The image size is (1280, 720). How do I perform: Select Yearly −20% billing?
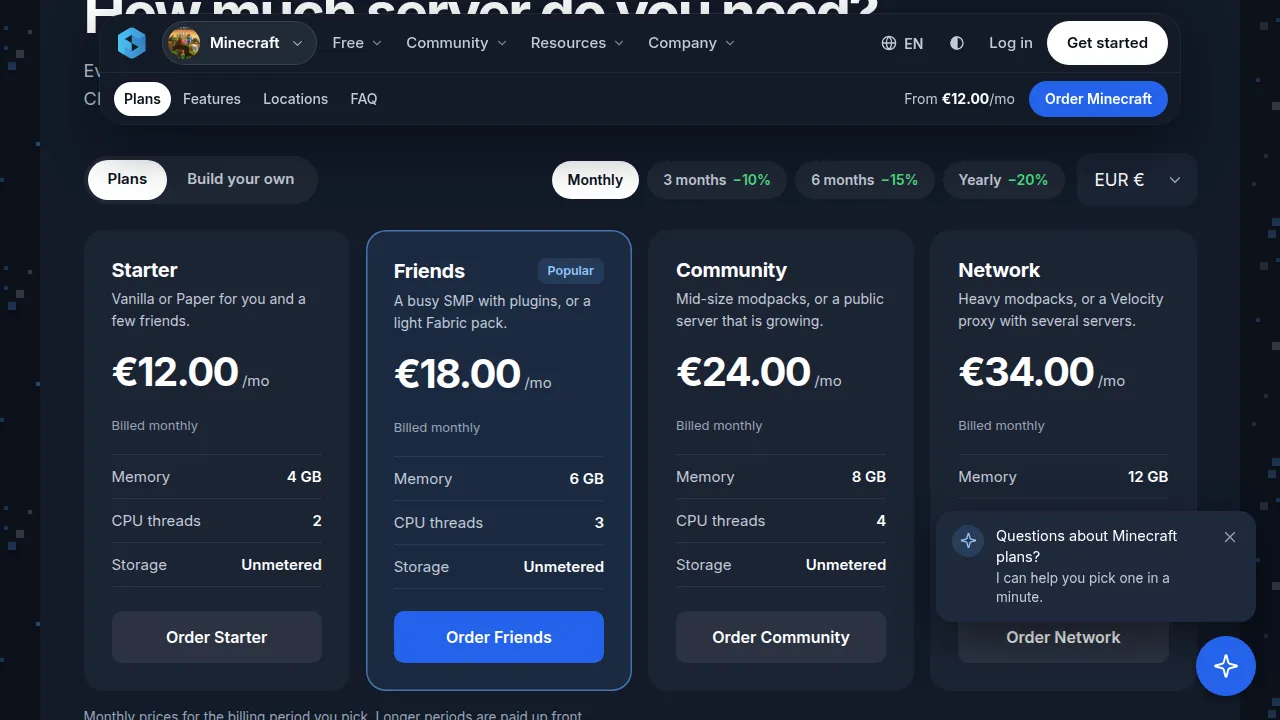[x=1003, y=180]
